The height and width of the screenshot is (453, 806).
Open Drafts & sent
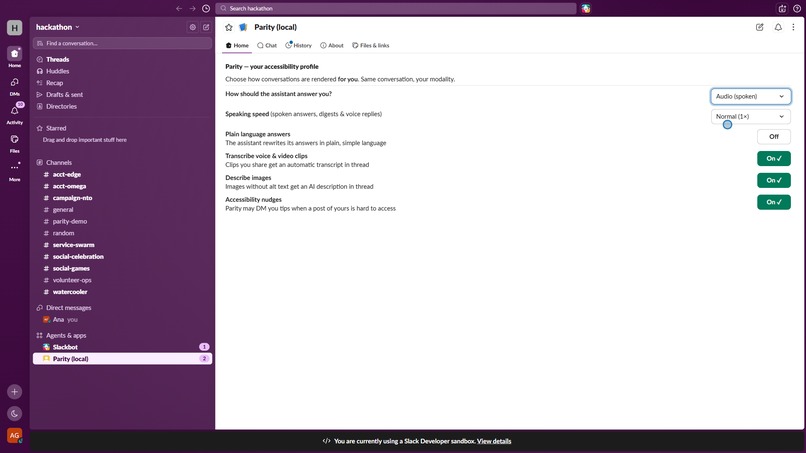[122, 95]
